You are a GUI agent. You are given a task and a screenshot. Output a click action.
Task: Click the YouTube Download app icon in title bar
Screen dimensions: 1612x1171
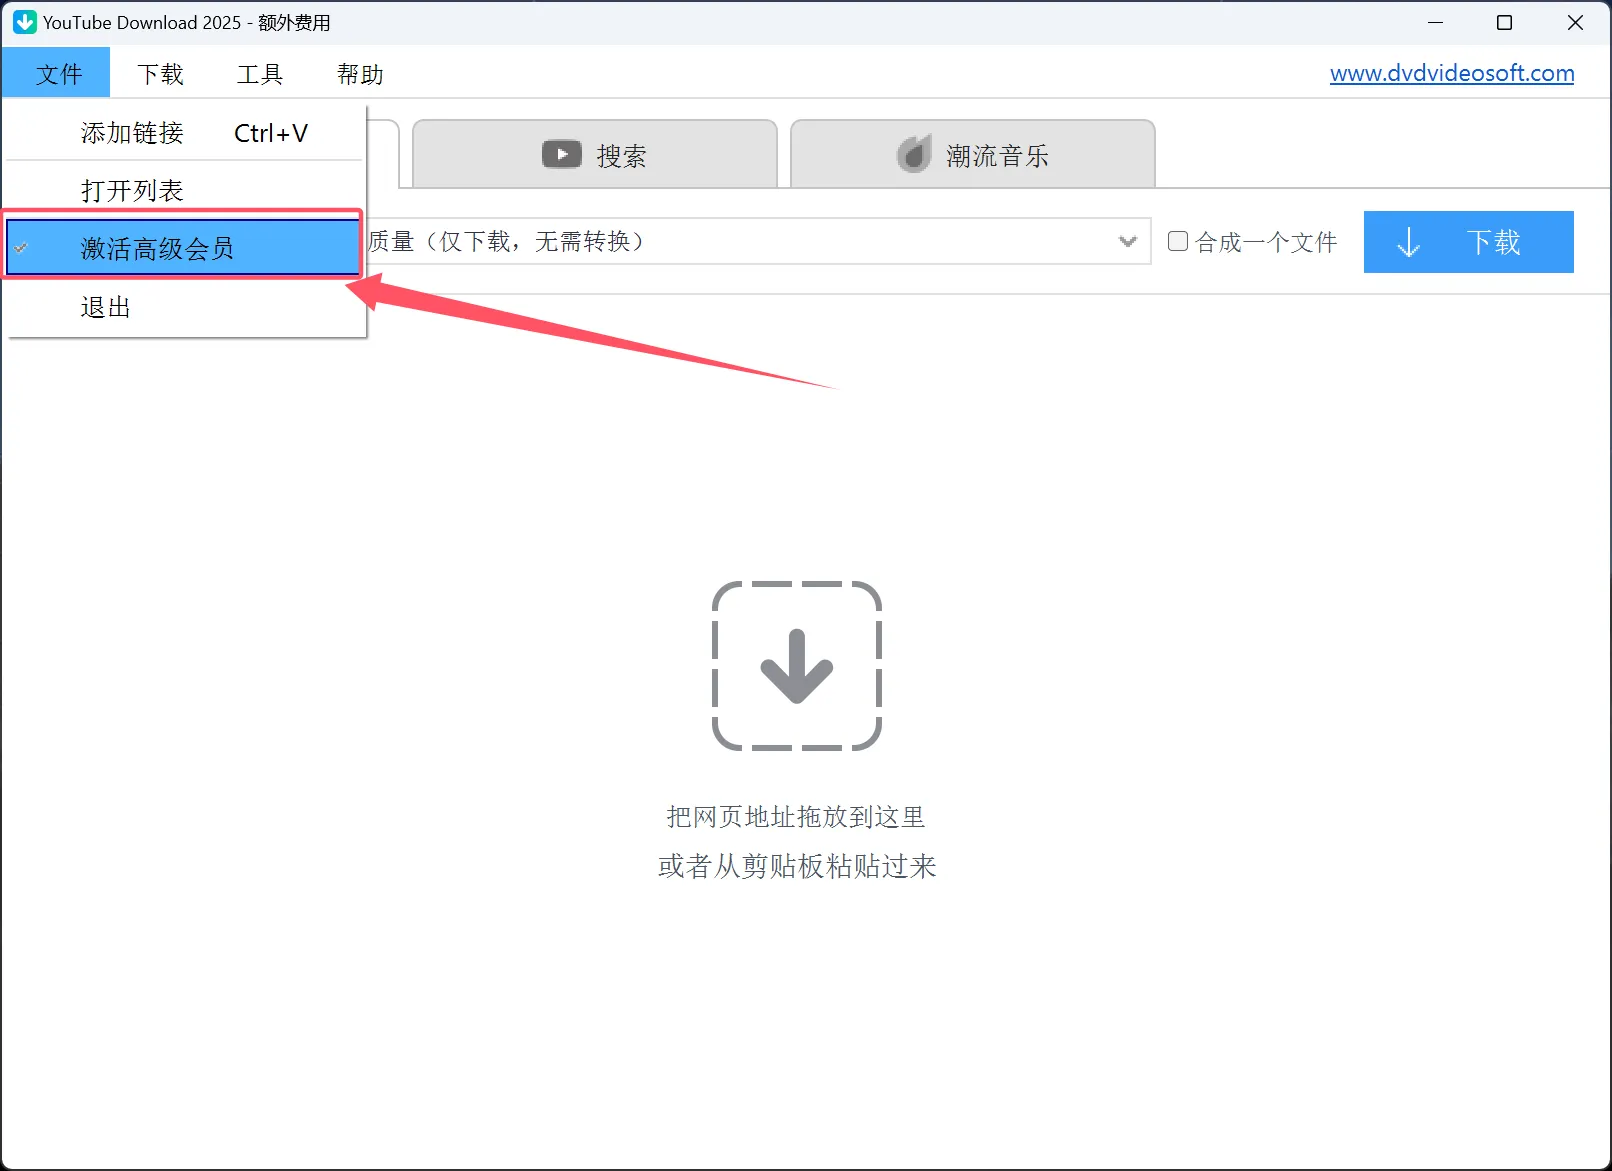(x=25, y=22)
